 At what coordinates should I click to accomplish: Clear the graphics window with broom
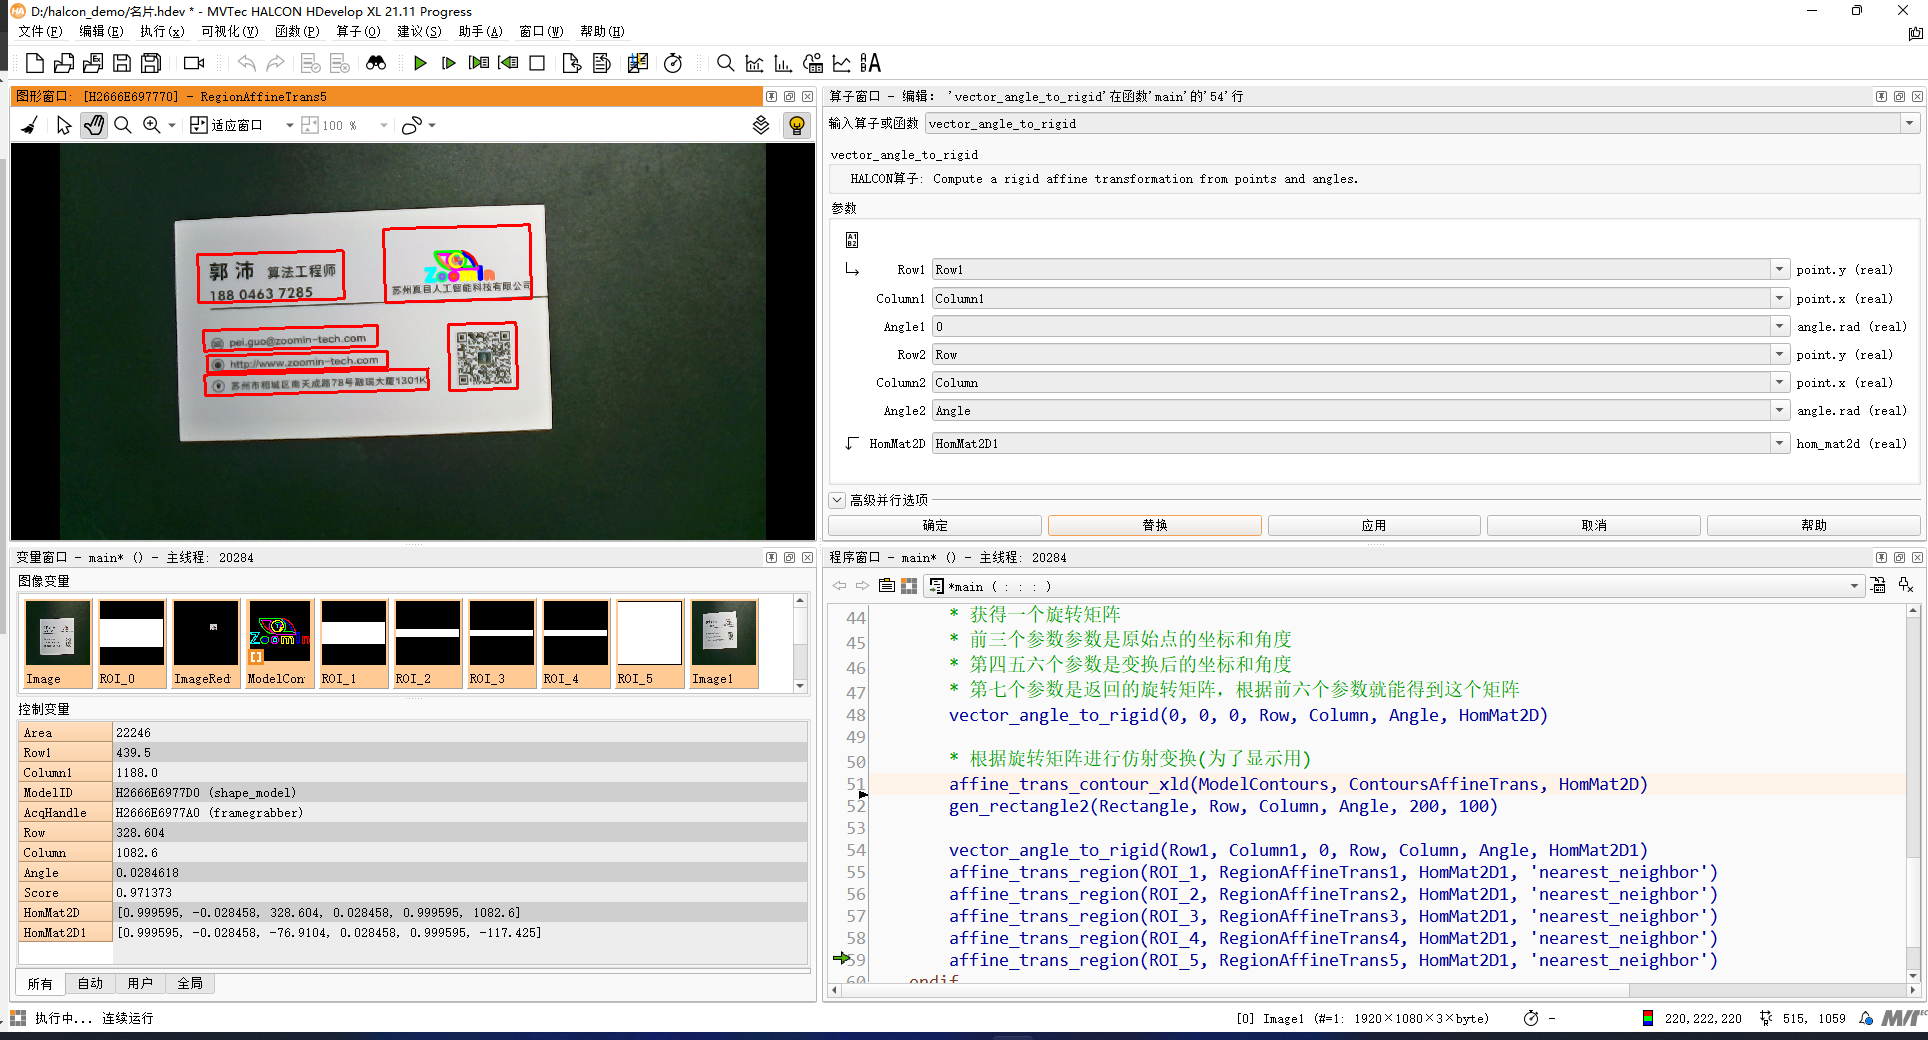tap(30, 125)
